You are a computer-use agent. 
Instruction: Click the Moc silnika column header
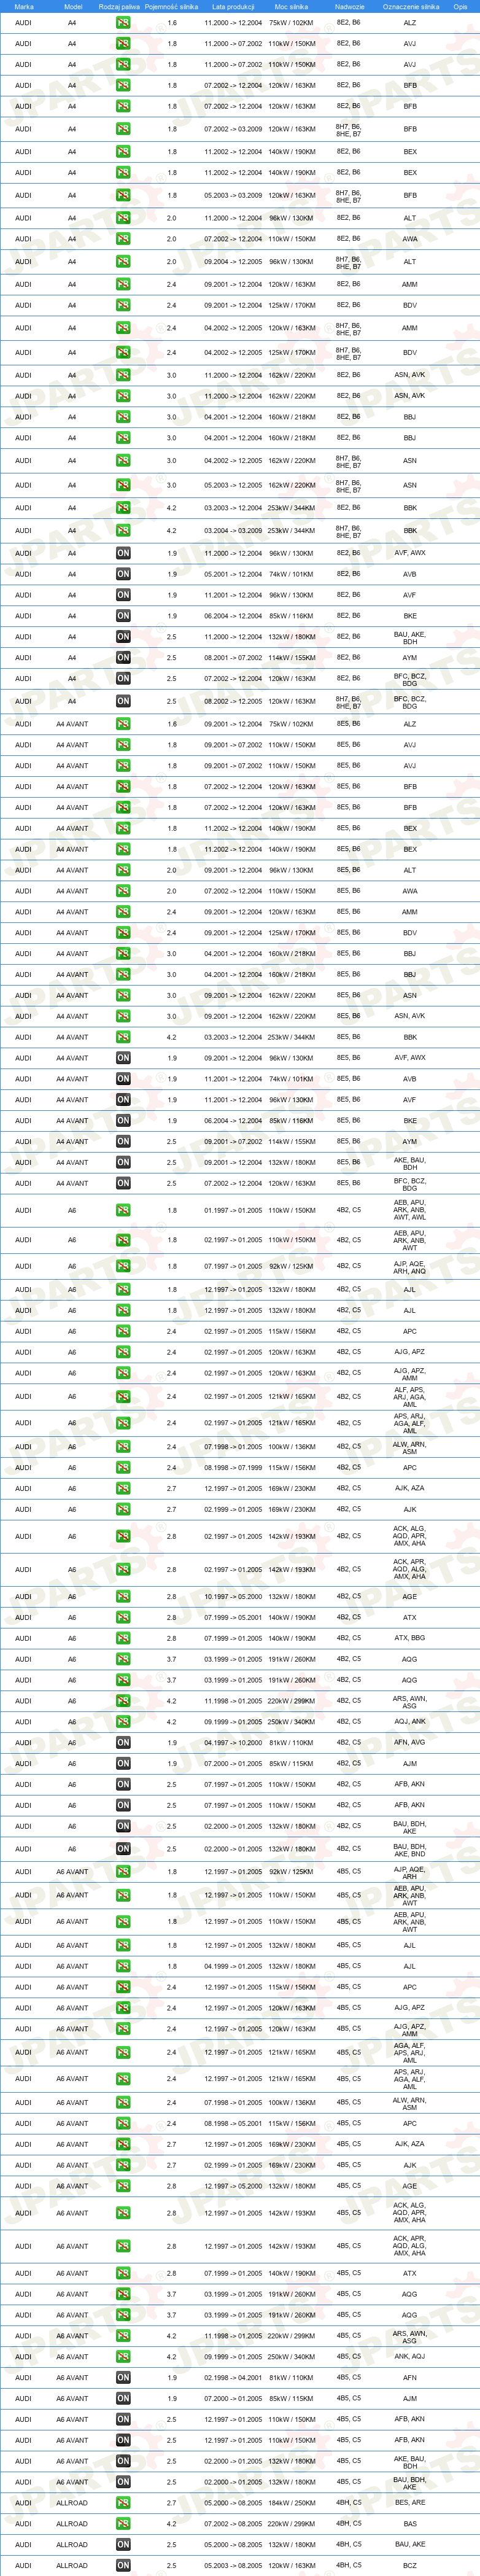(292, 6)
